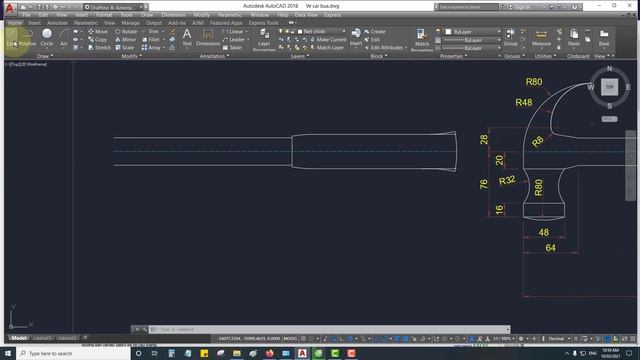
Task: Open the Draw panel expander
Action: 45,56
